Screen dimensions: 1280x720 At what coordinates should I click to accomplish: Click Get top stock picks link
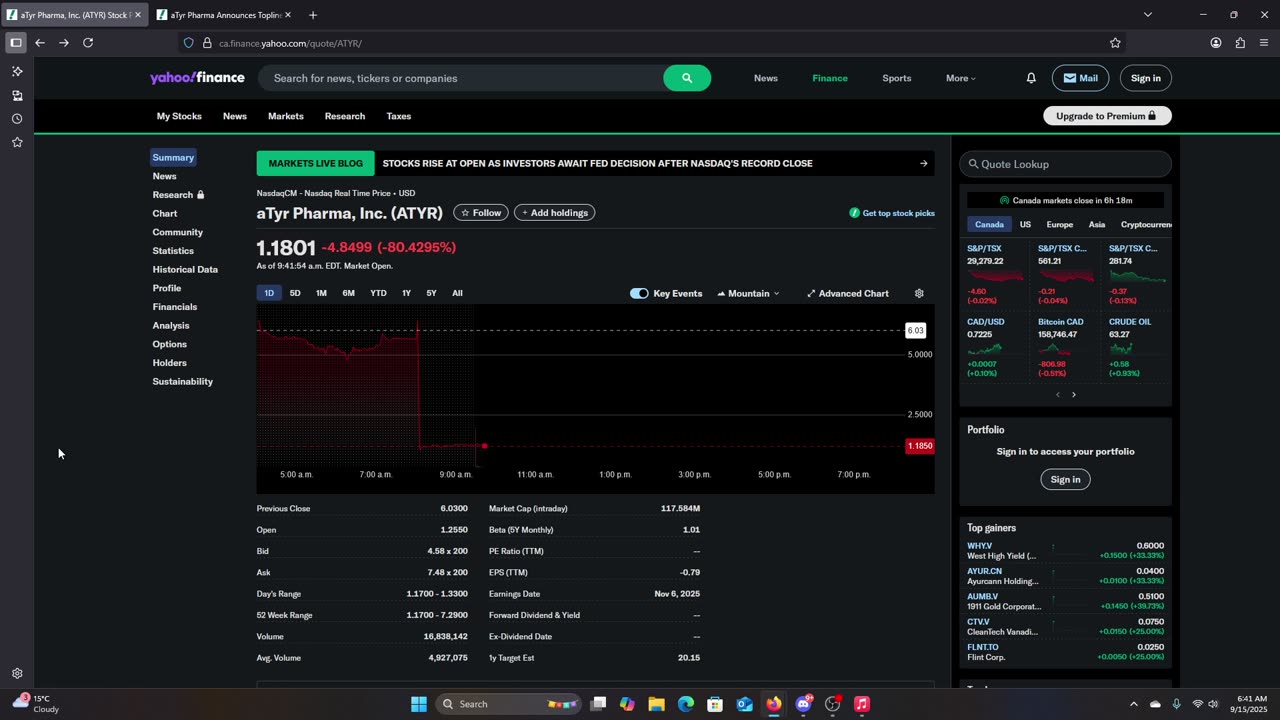(892, 213)
